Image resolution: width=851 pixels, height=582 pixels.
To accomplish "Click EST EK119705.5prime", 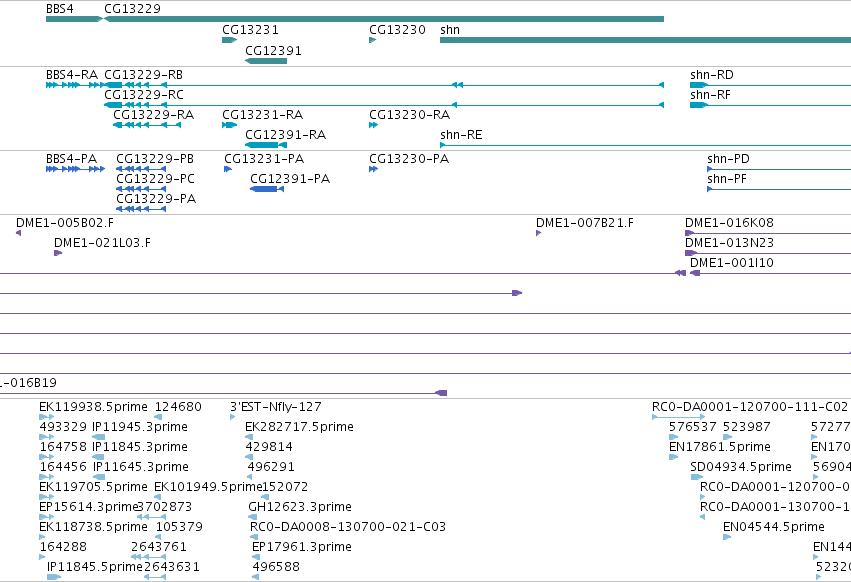I will tap(47, 497).
